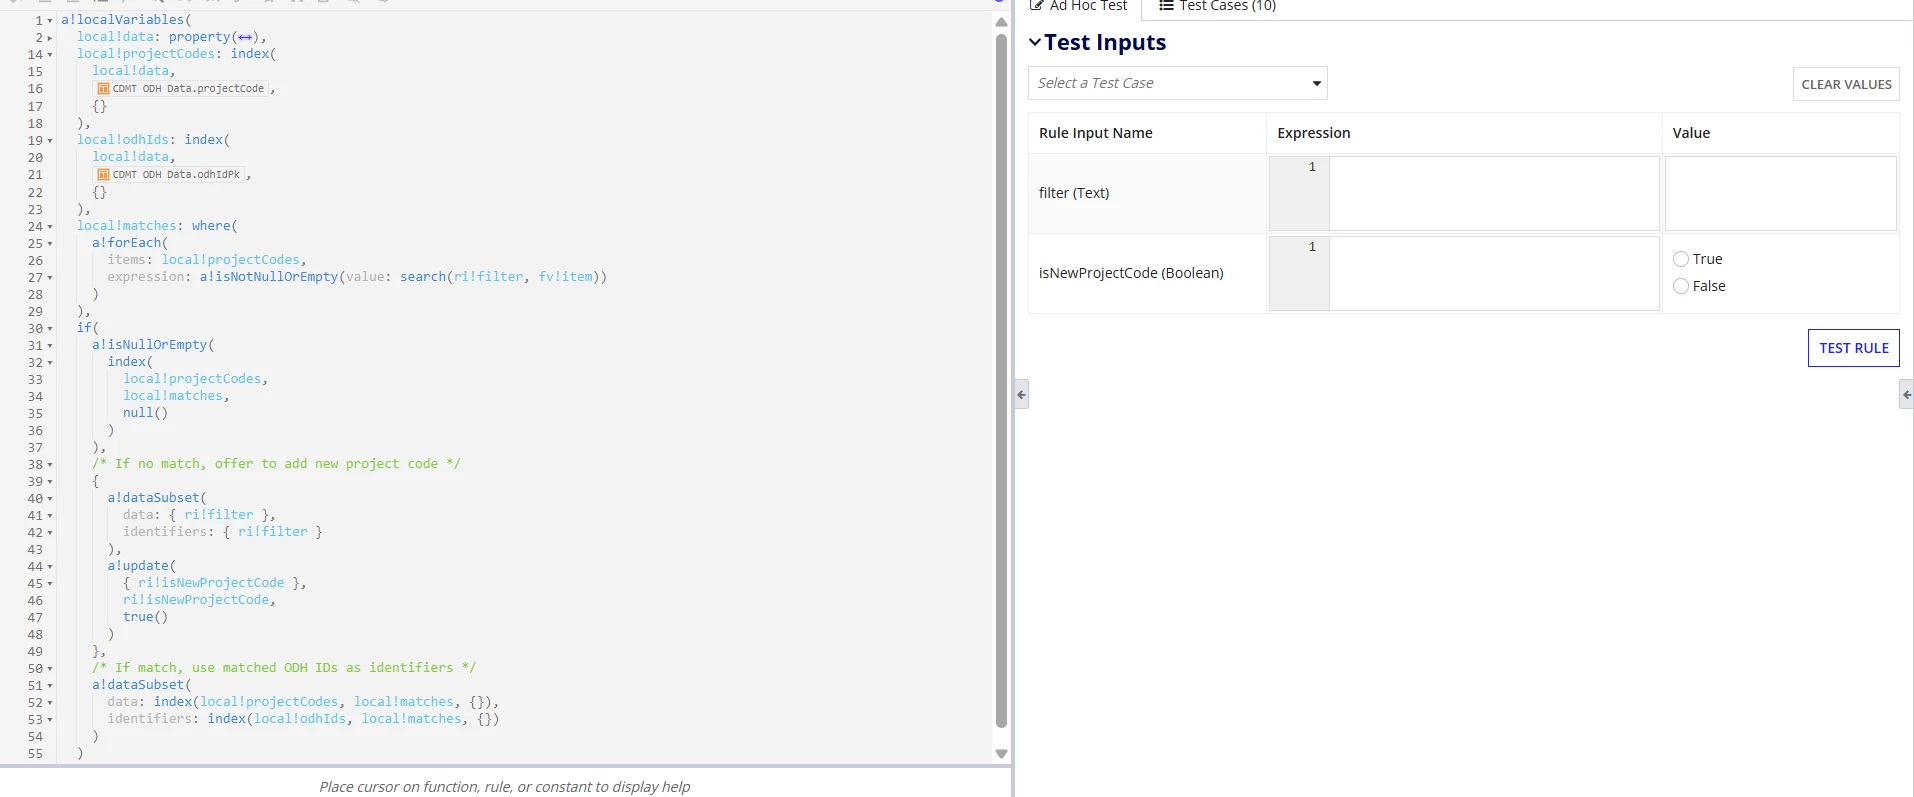Click the 'Value' column header

click(1691, 133)
